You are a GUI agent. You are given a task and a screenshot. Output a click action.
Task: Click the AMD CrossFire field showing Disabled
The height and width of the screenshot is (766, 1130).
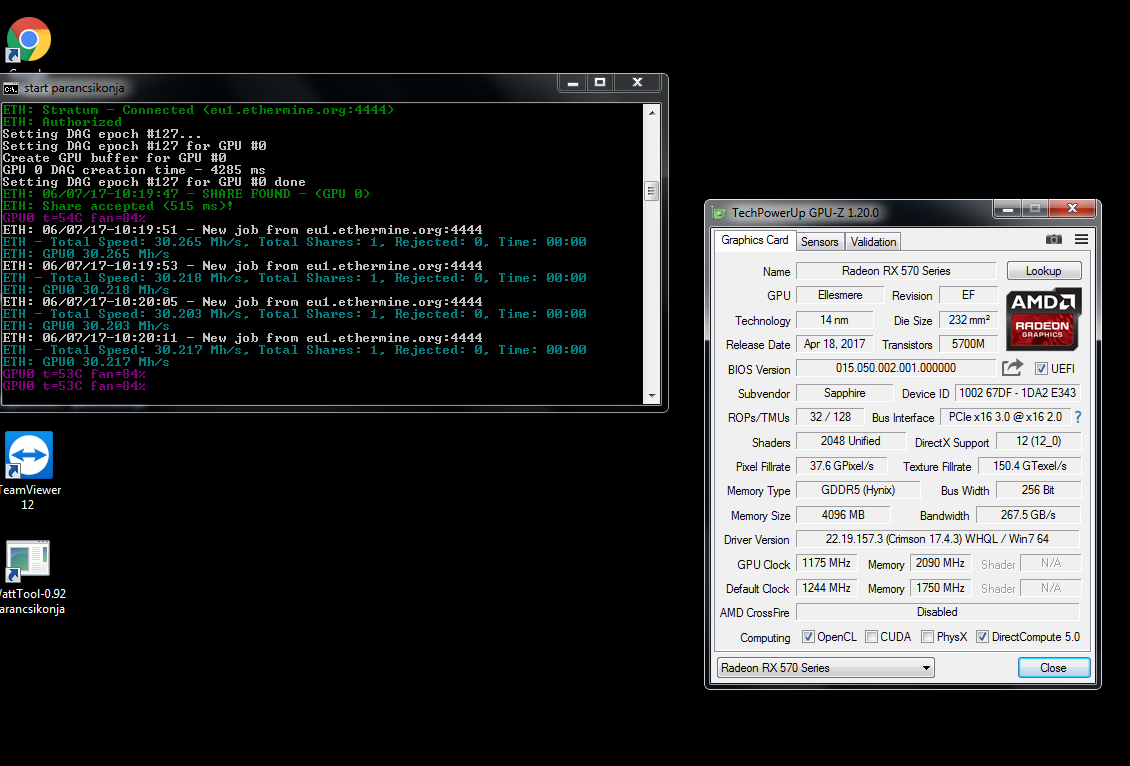click(937, 612)
